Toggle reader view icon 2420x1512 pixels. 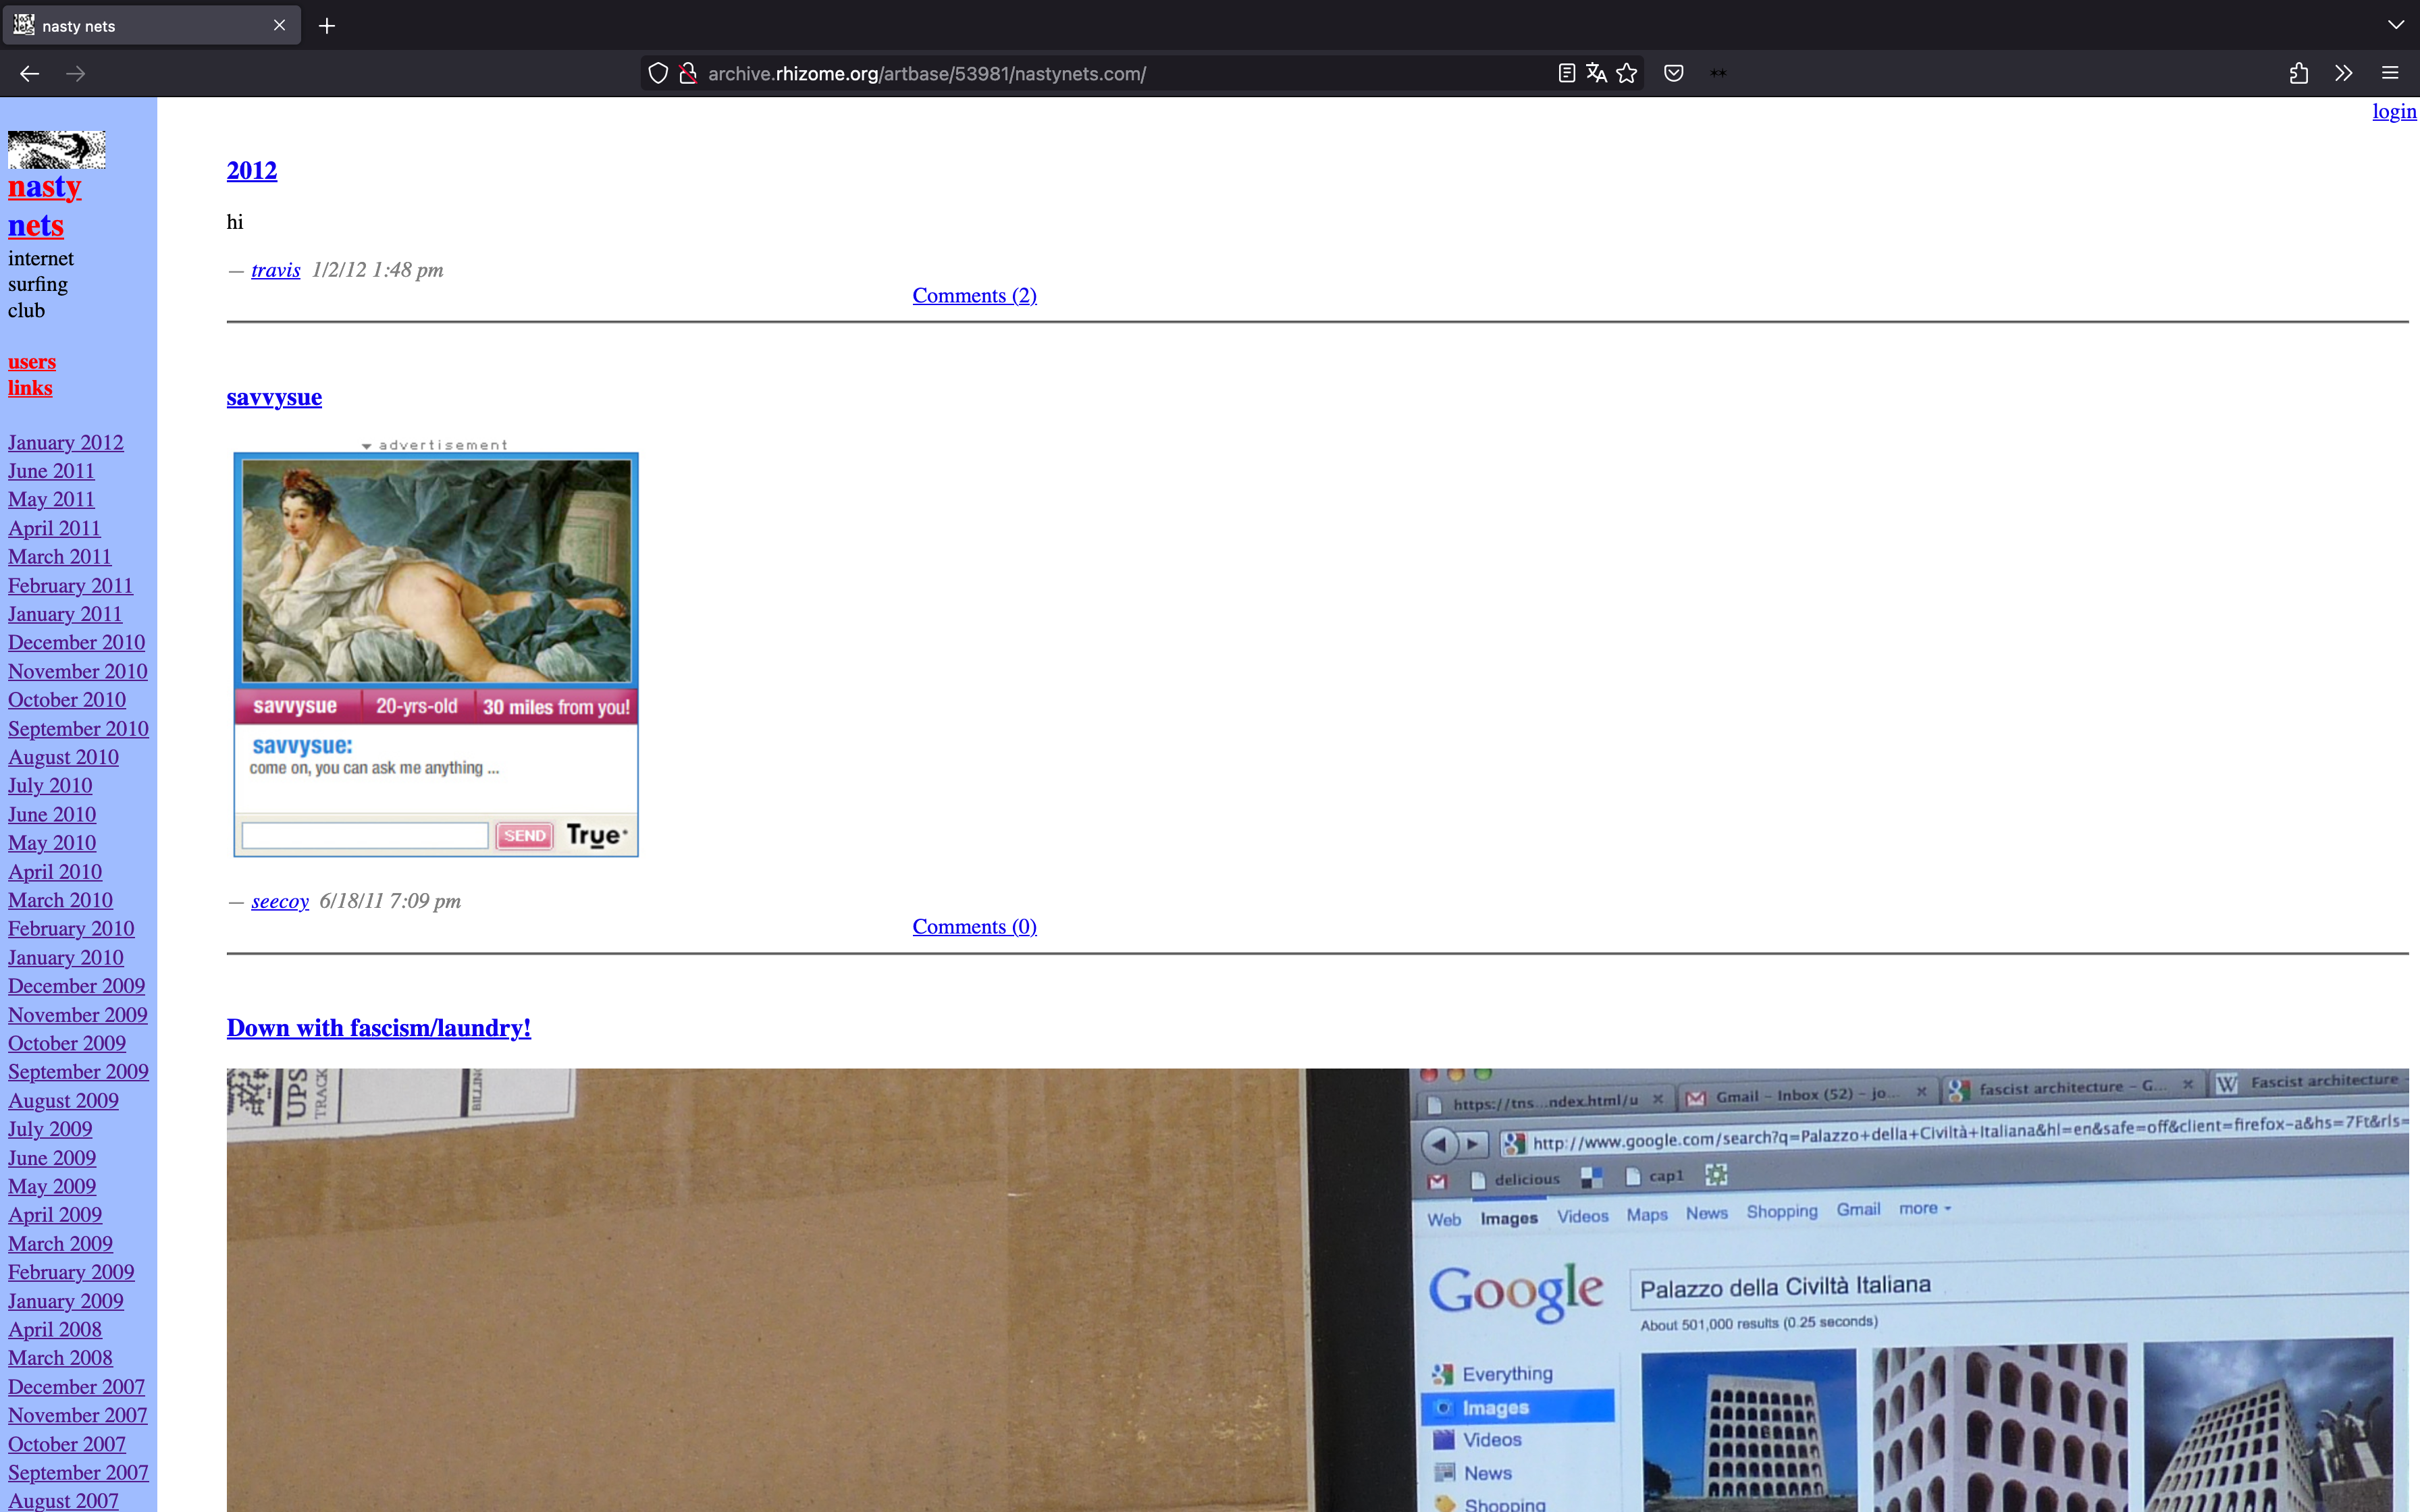click(x=1566, y=73)
